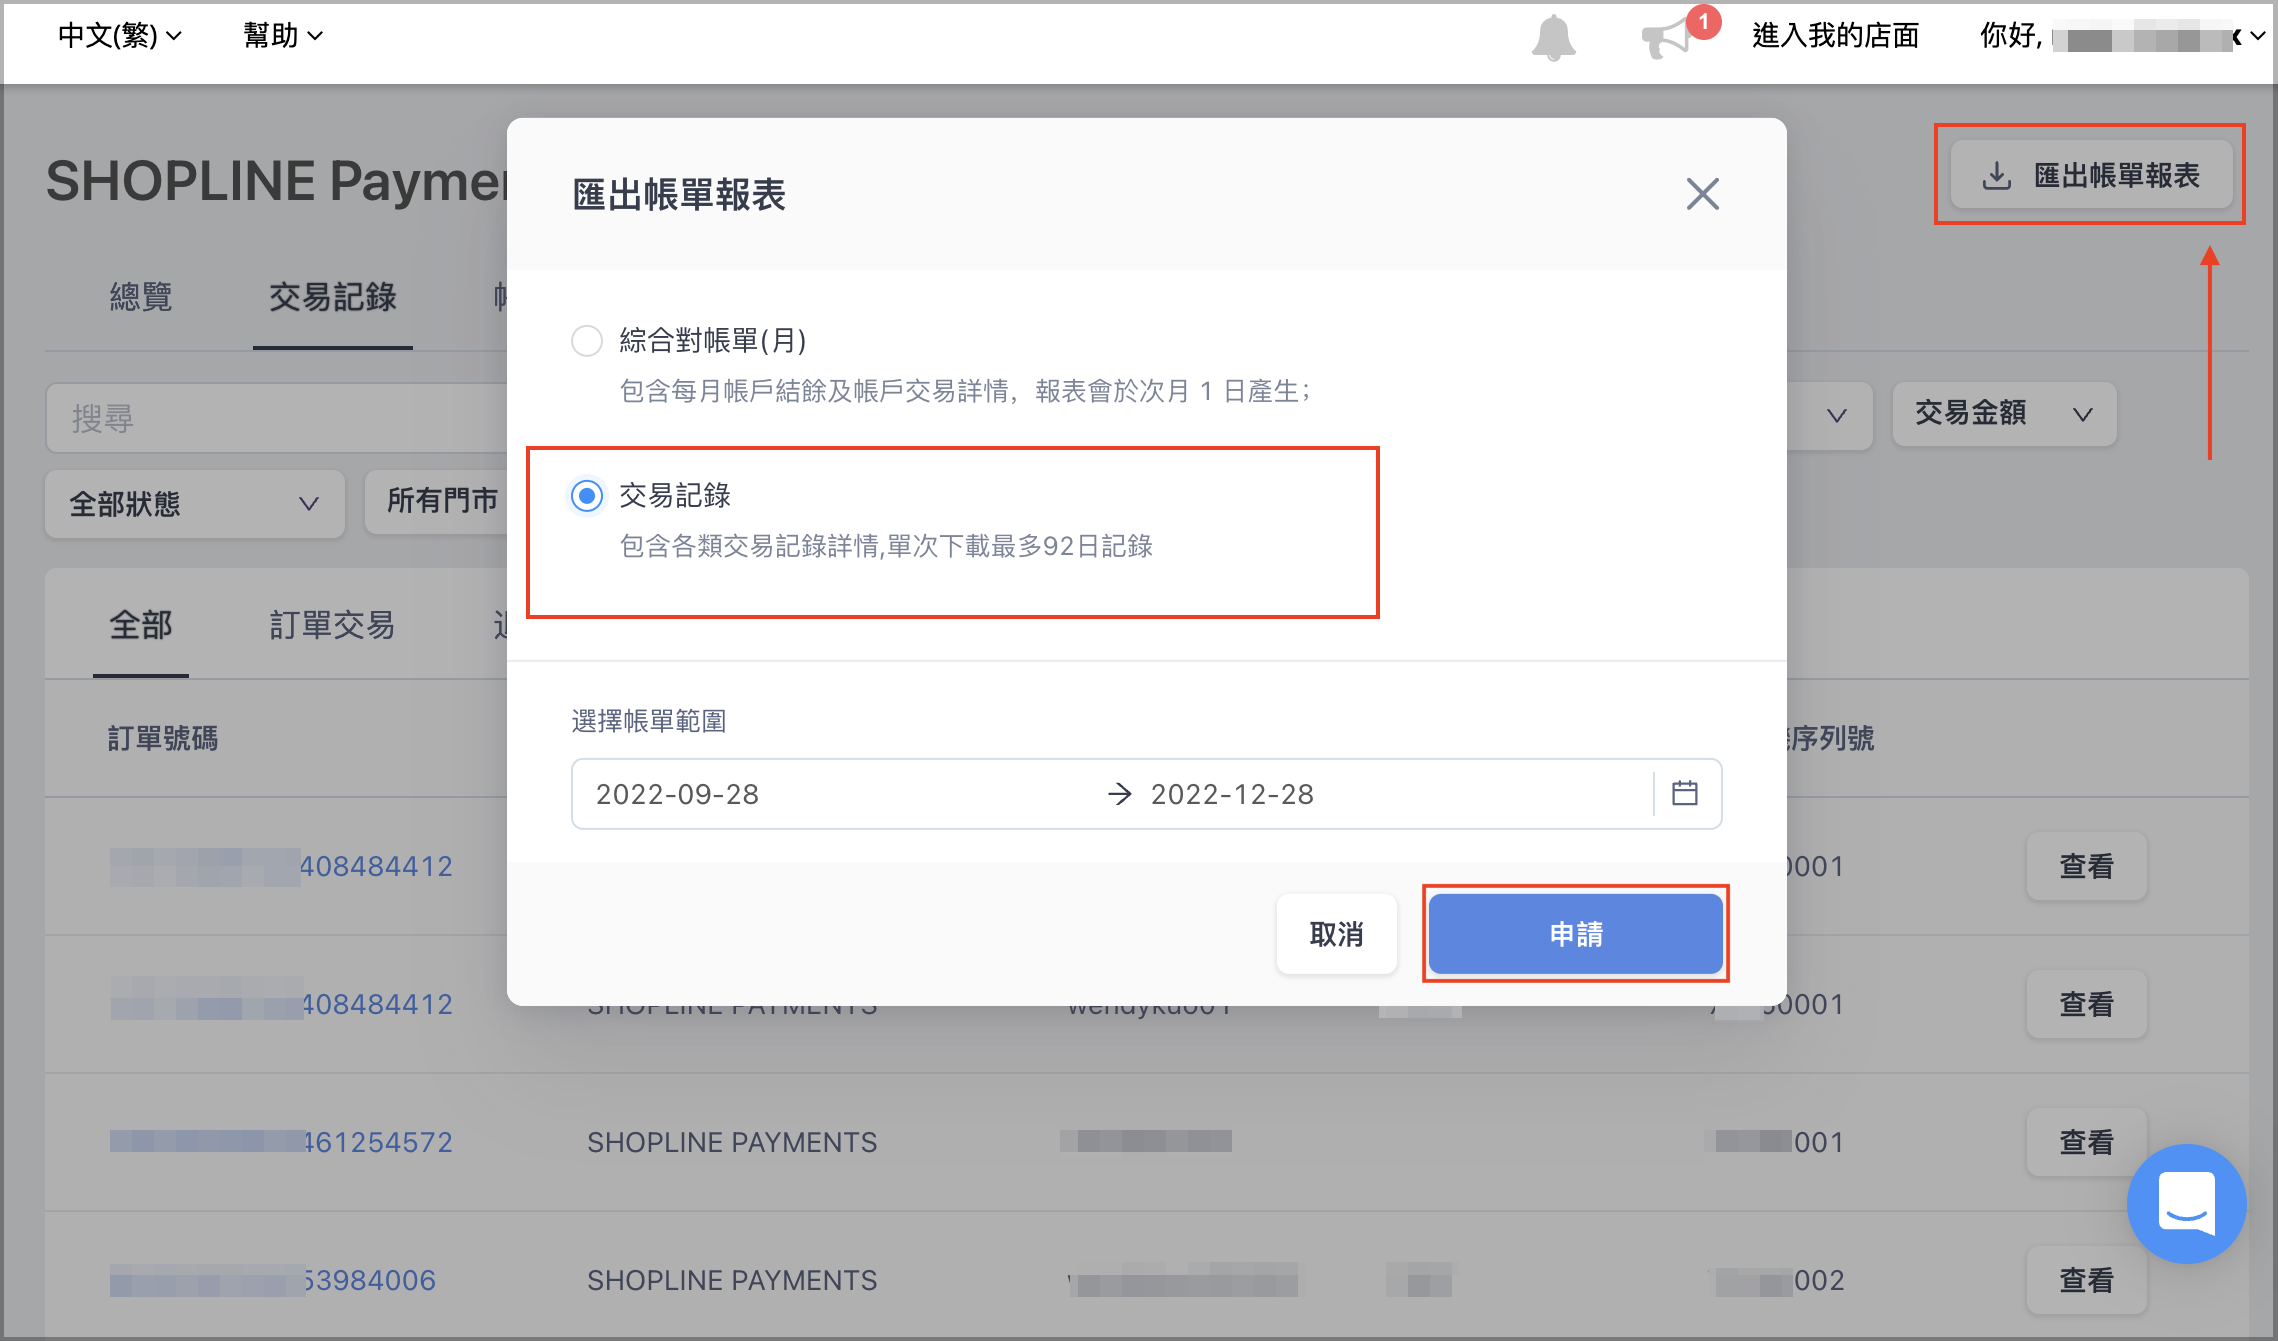Open first order link ending 408484412
2278x1341 pixels.
281,866
